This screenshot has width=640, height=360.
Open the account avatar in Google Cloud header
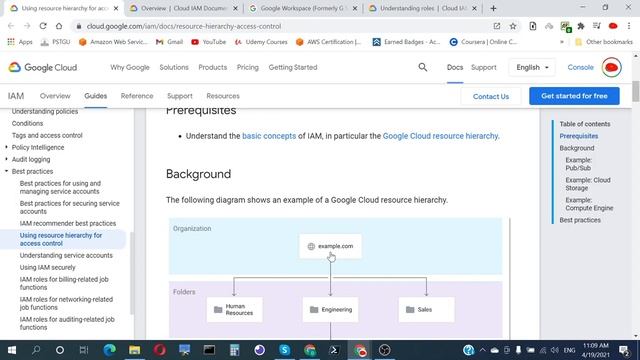[611, 67]
